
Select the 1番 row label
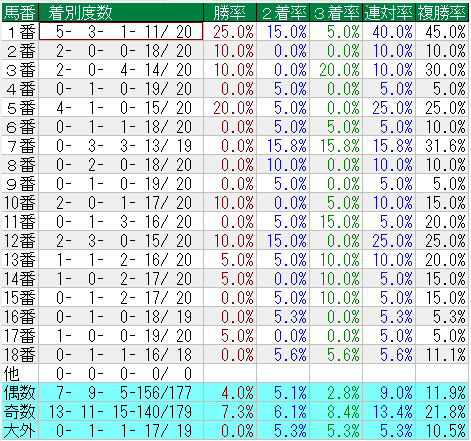click(20, 32)
